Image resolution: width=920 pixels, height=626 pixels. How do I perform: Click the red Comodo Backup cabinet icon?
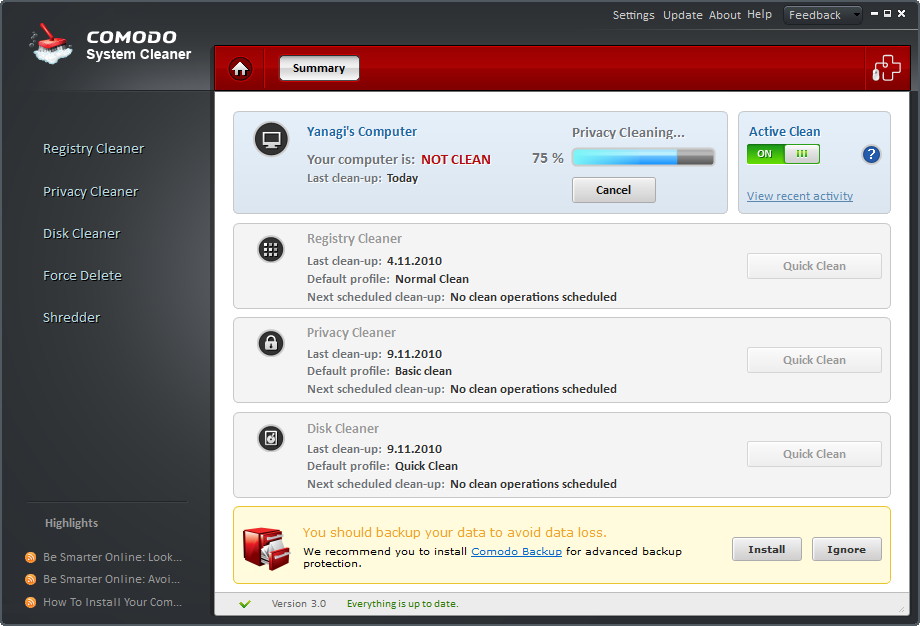pyautogui.click(x=266, y=549)
